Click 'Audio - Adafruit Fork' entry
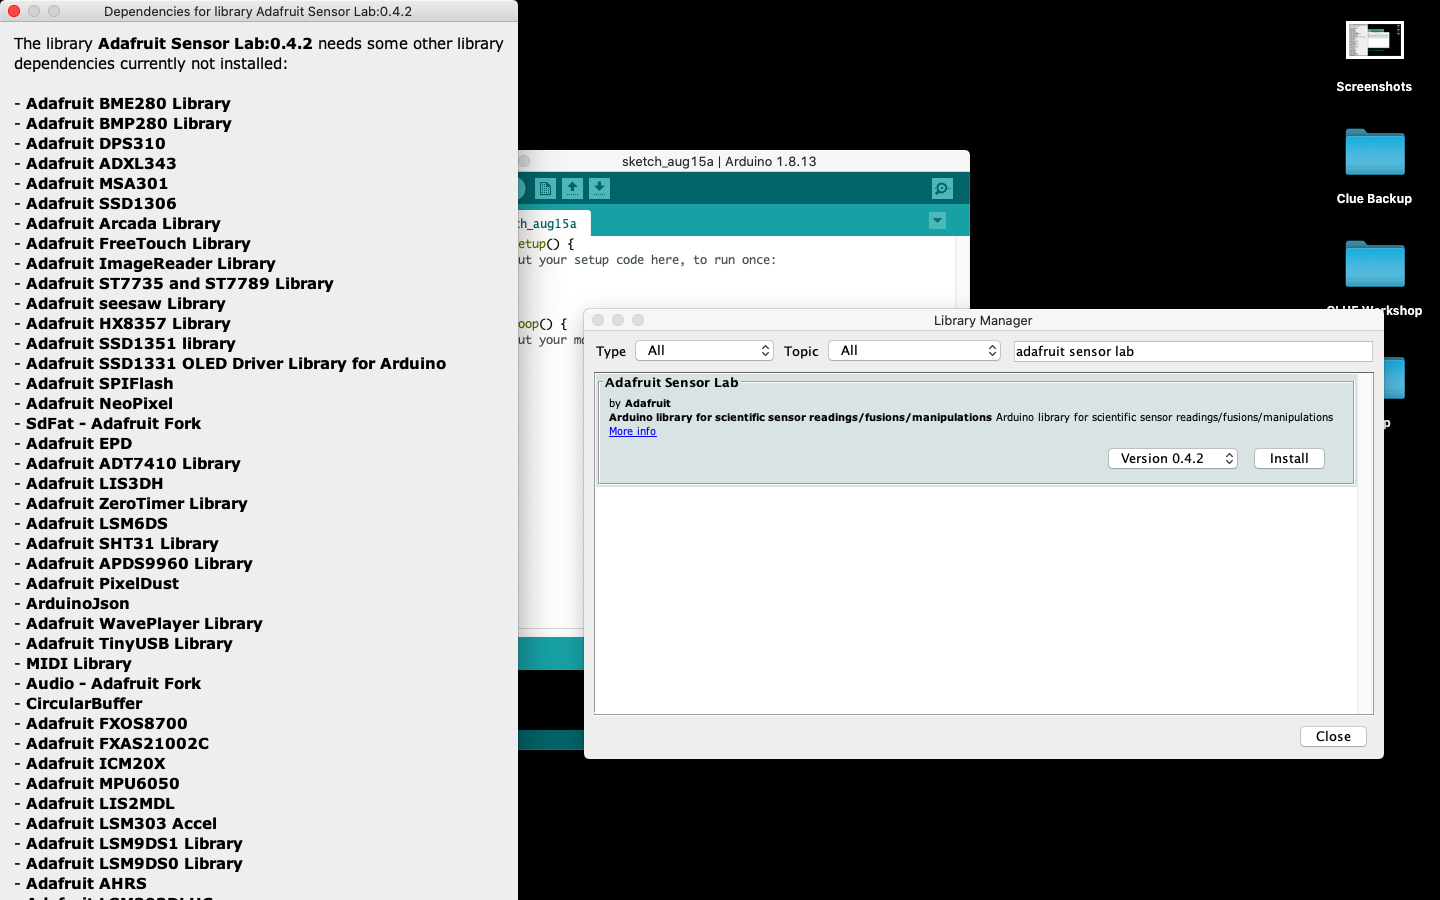 pos(114,683)
